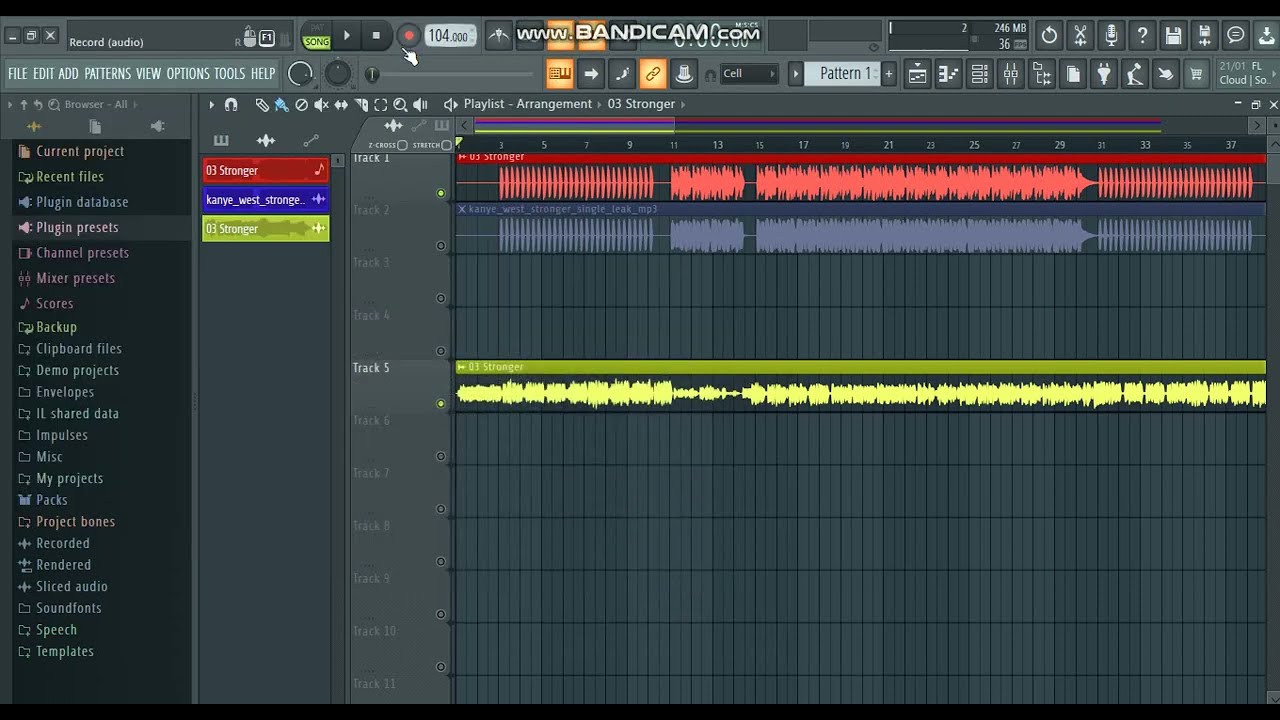Open the tempo tapper icon
Viewport: 1280px width, 720px height.
[1134, 73]
